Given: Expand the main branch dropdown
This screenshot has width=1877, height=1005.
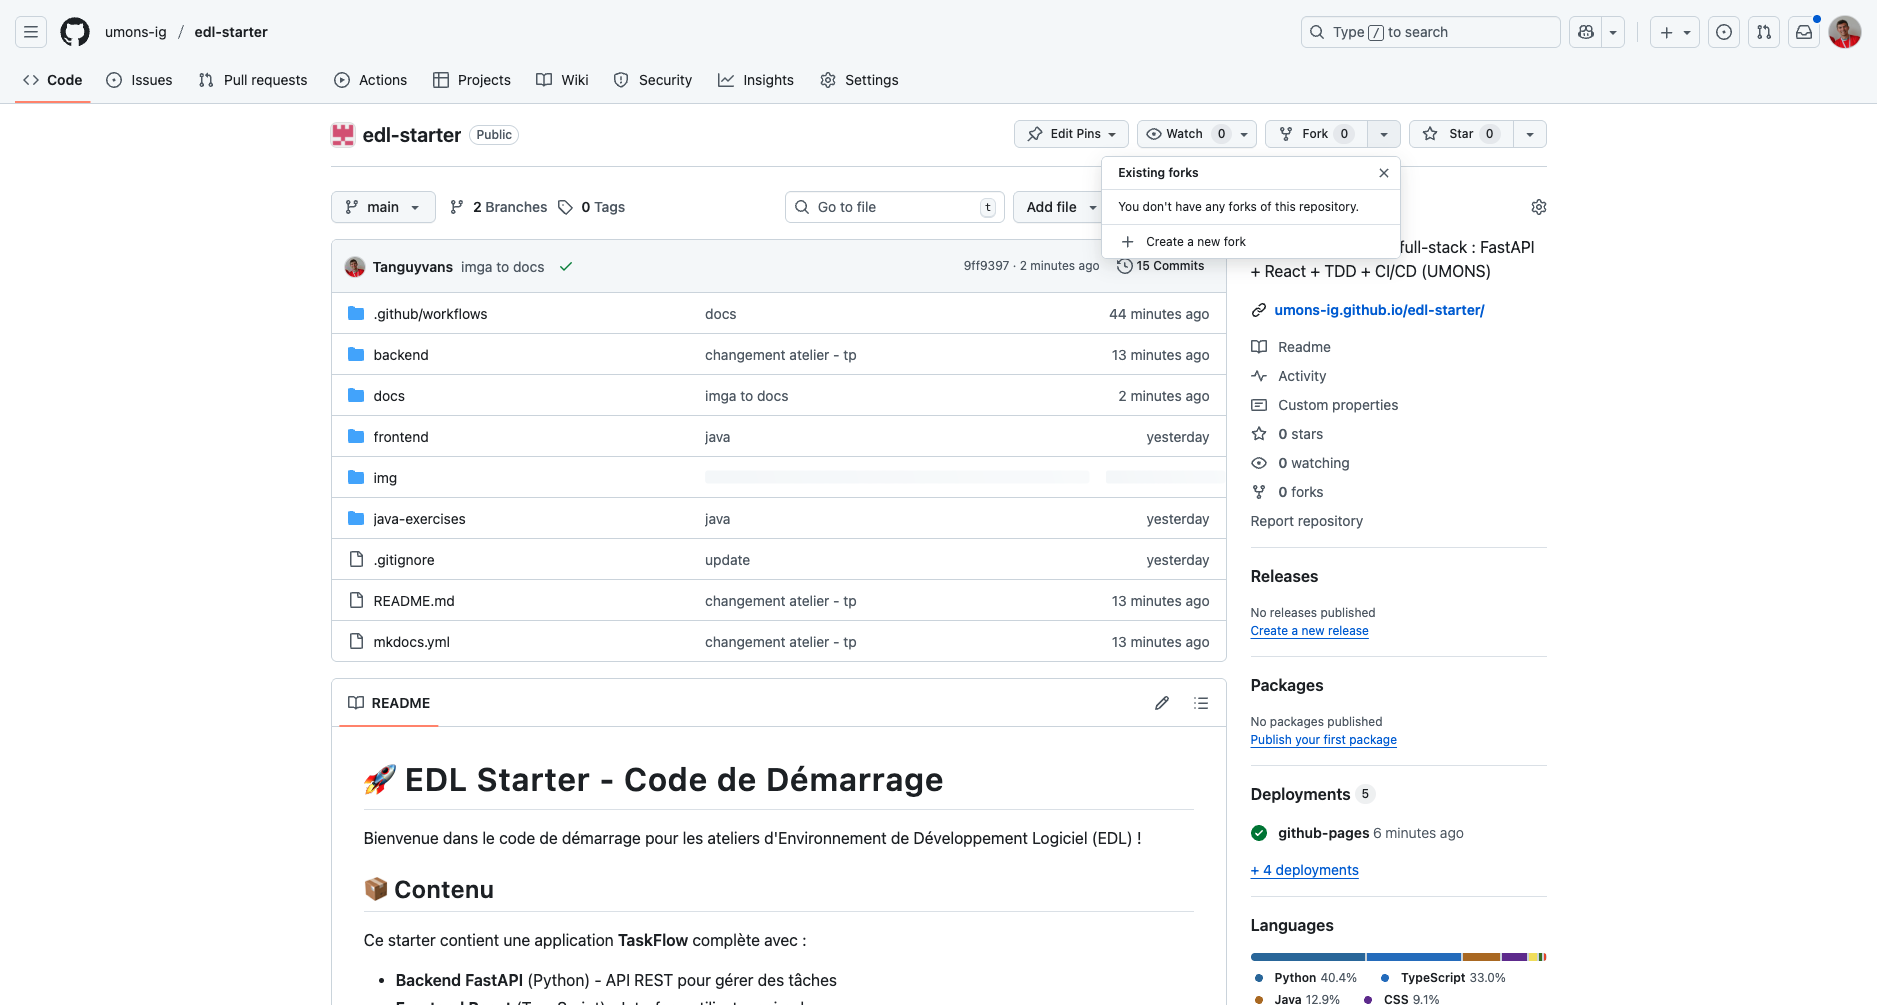Looking at the screenshot, I should pyautogui.click(x=383, y=207).
